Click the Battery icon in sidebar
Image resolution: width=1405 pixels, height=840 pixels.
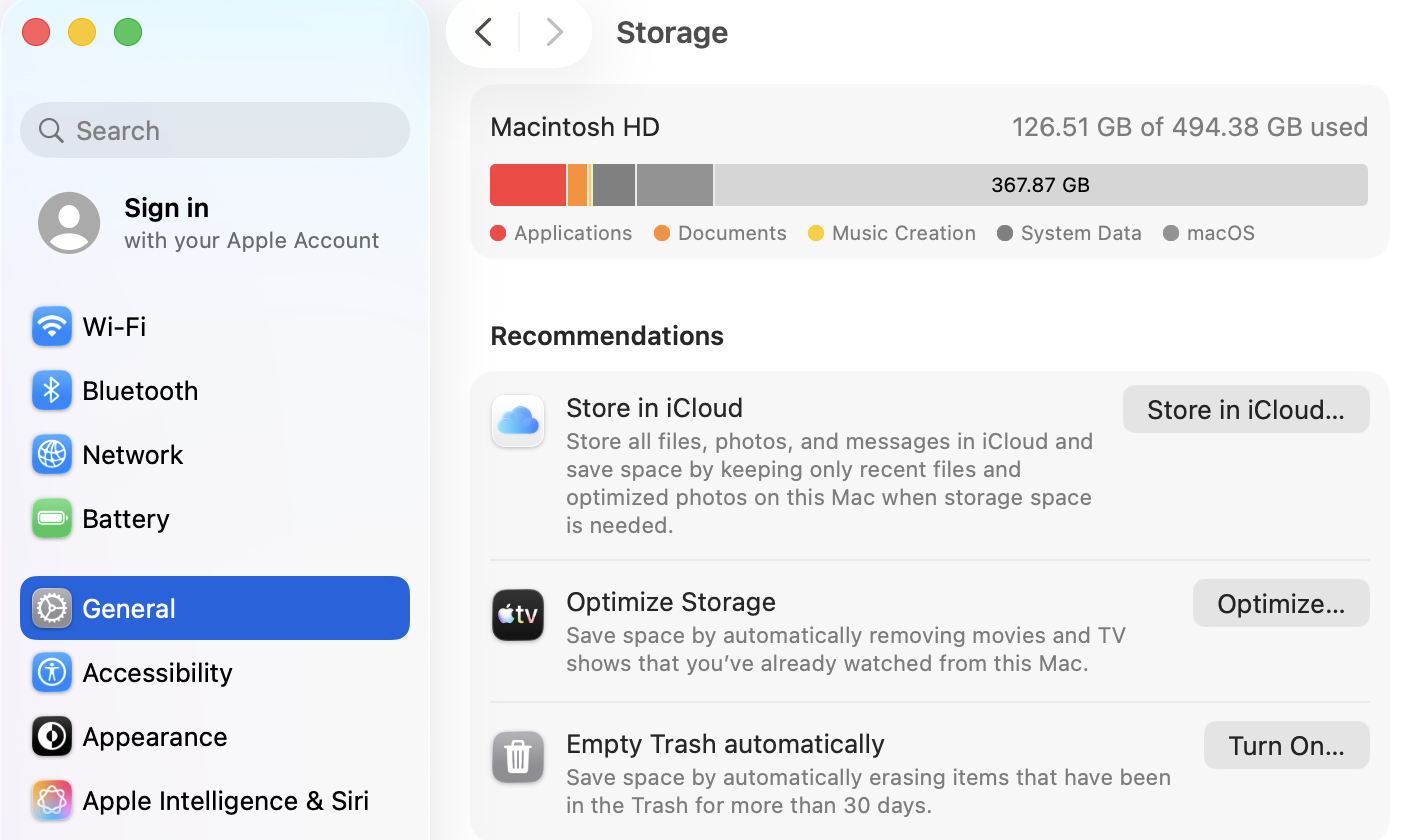tap(51, 518)
